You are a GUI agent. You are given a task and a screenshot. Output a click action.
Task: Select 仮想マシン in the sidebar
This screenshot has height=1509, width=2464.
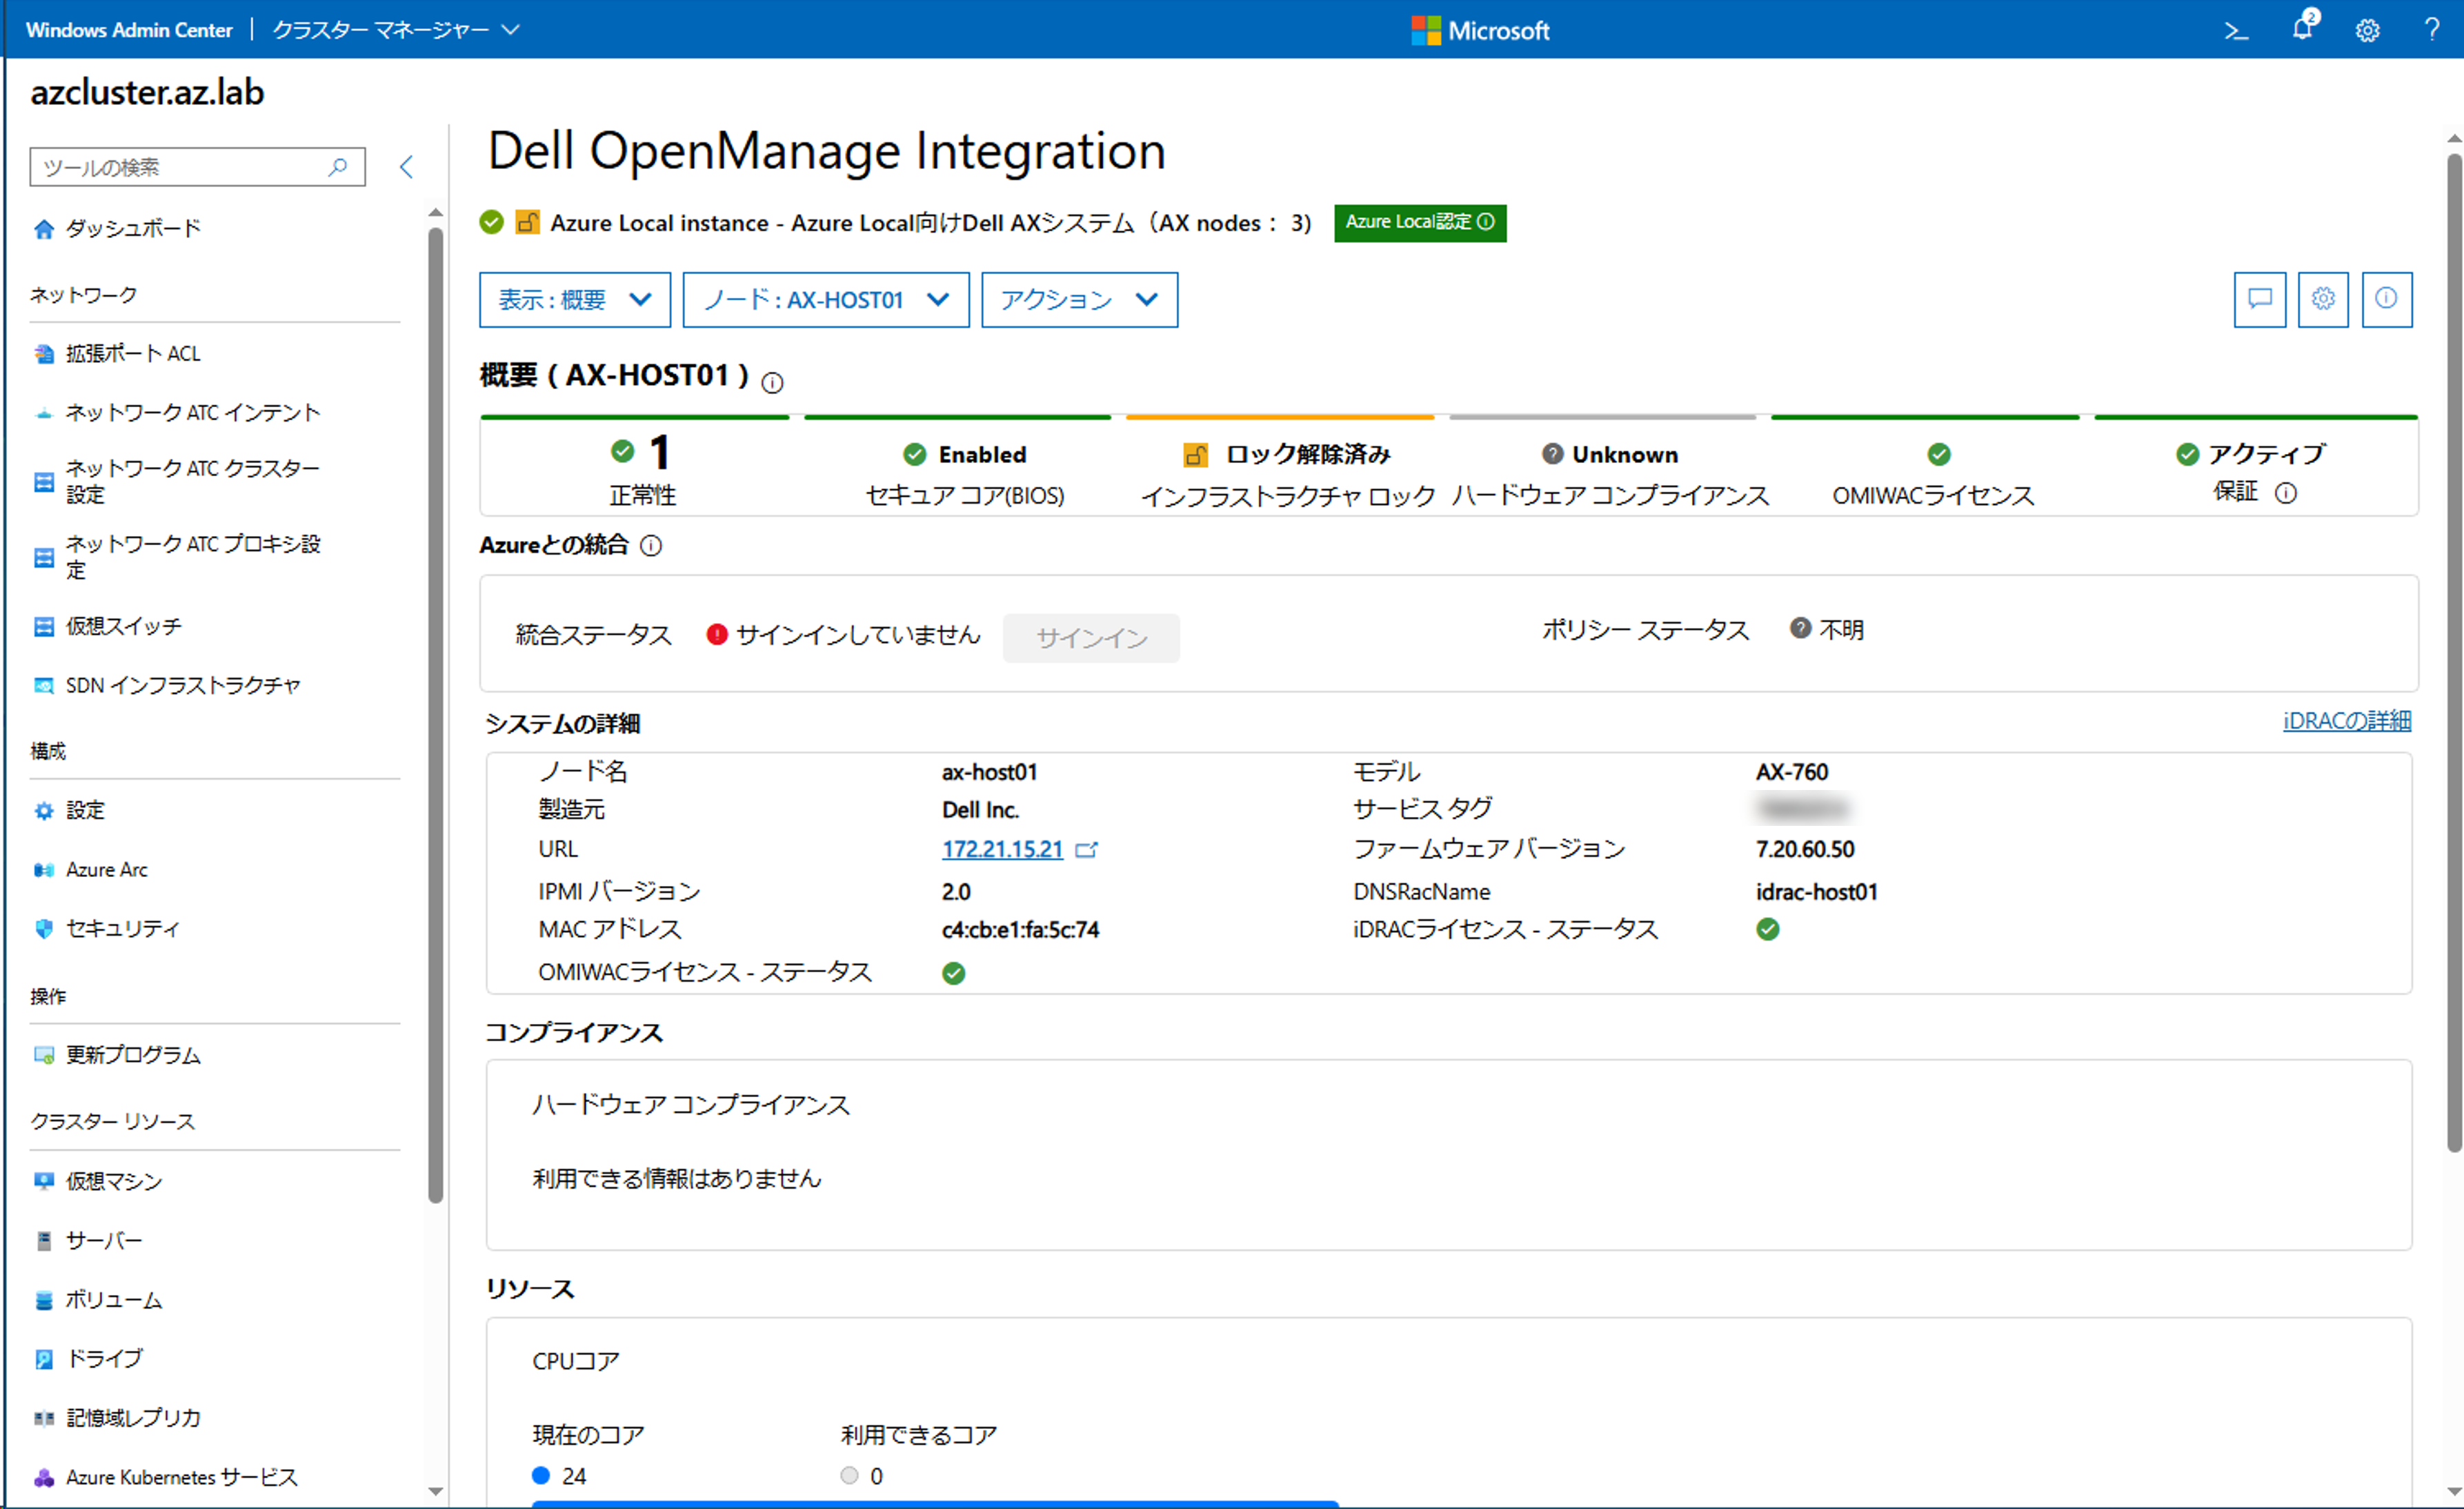[x=113, y=1181]
